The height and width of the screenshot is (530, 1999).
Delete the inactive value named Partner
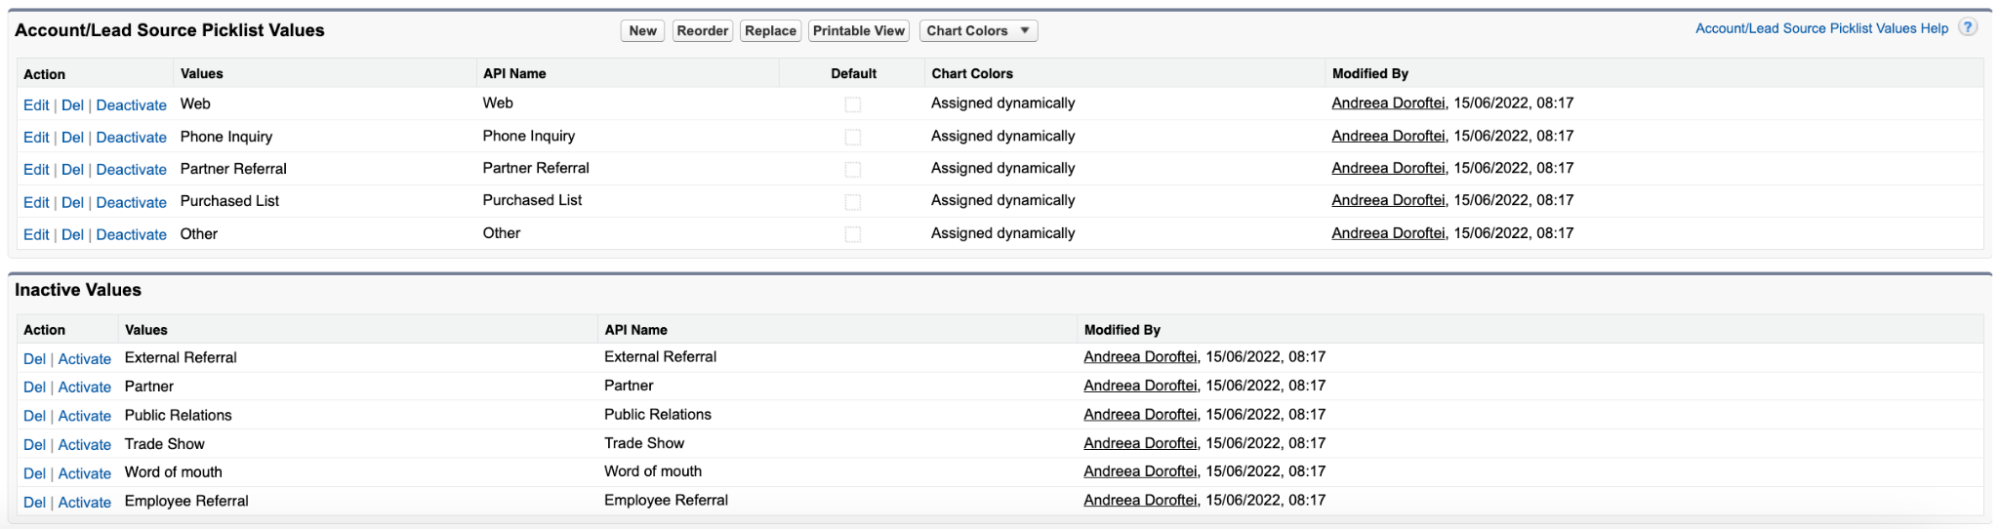(35, 387)
